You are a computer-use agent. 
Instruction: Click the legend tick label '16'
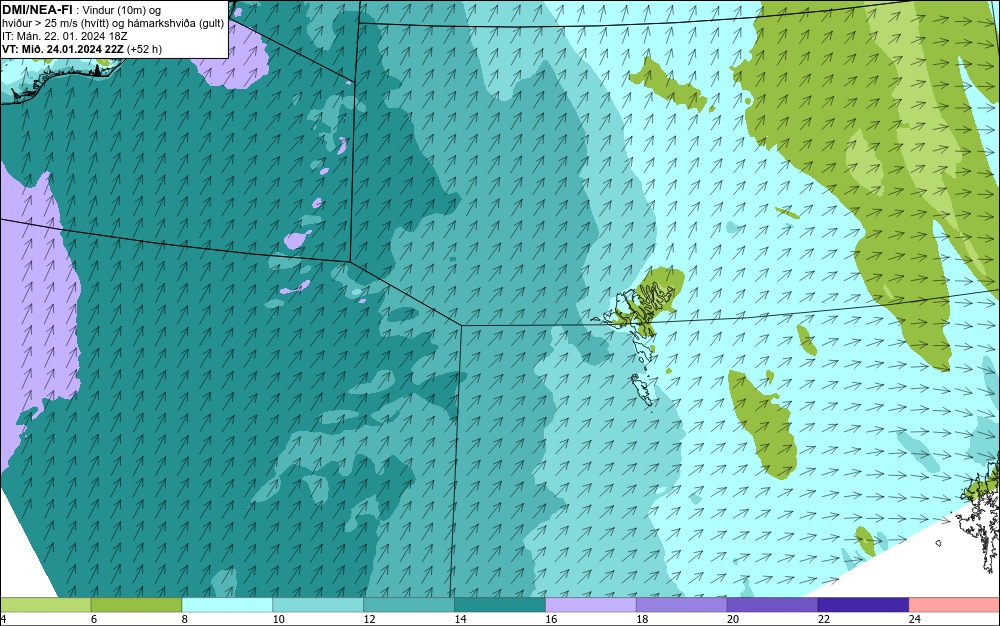tap(552, 619)
